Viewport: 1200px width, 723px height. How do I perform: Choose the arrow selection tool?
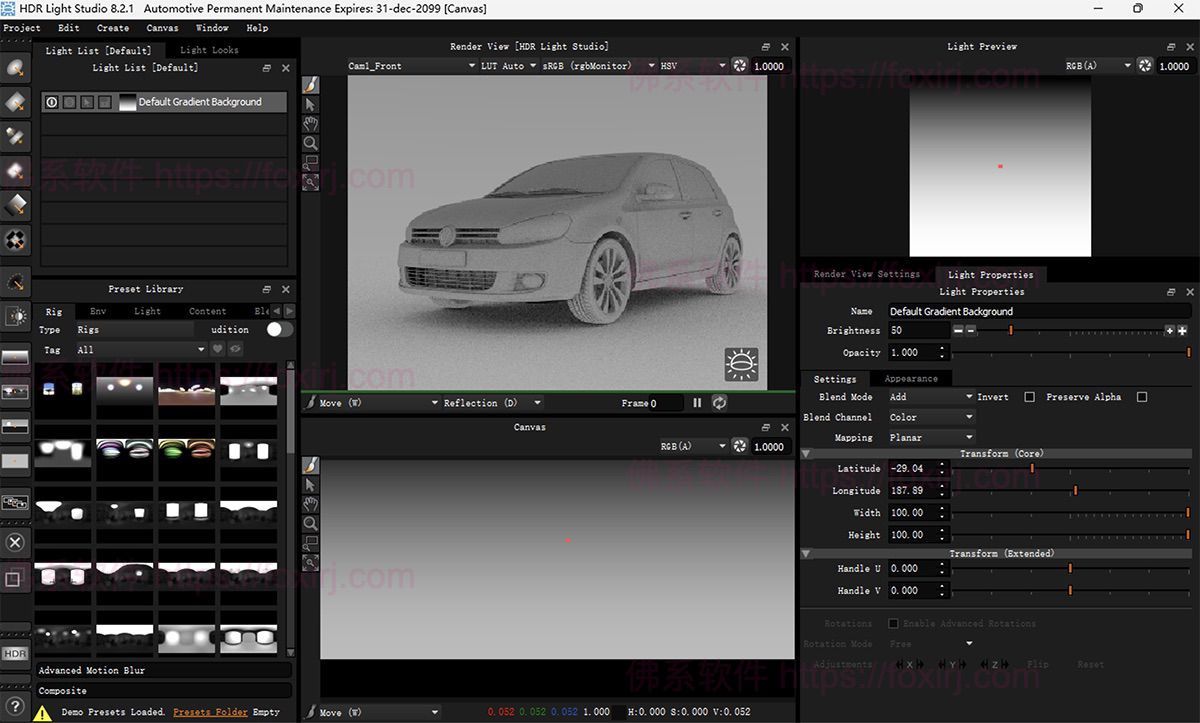pos(310,104)
